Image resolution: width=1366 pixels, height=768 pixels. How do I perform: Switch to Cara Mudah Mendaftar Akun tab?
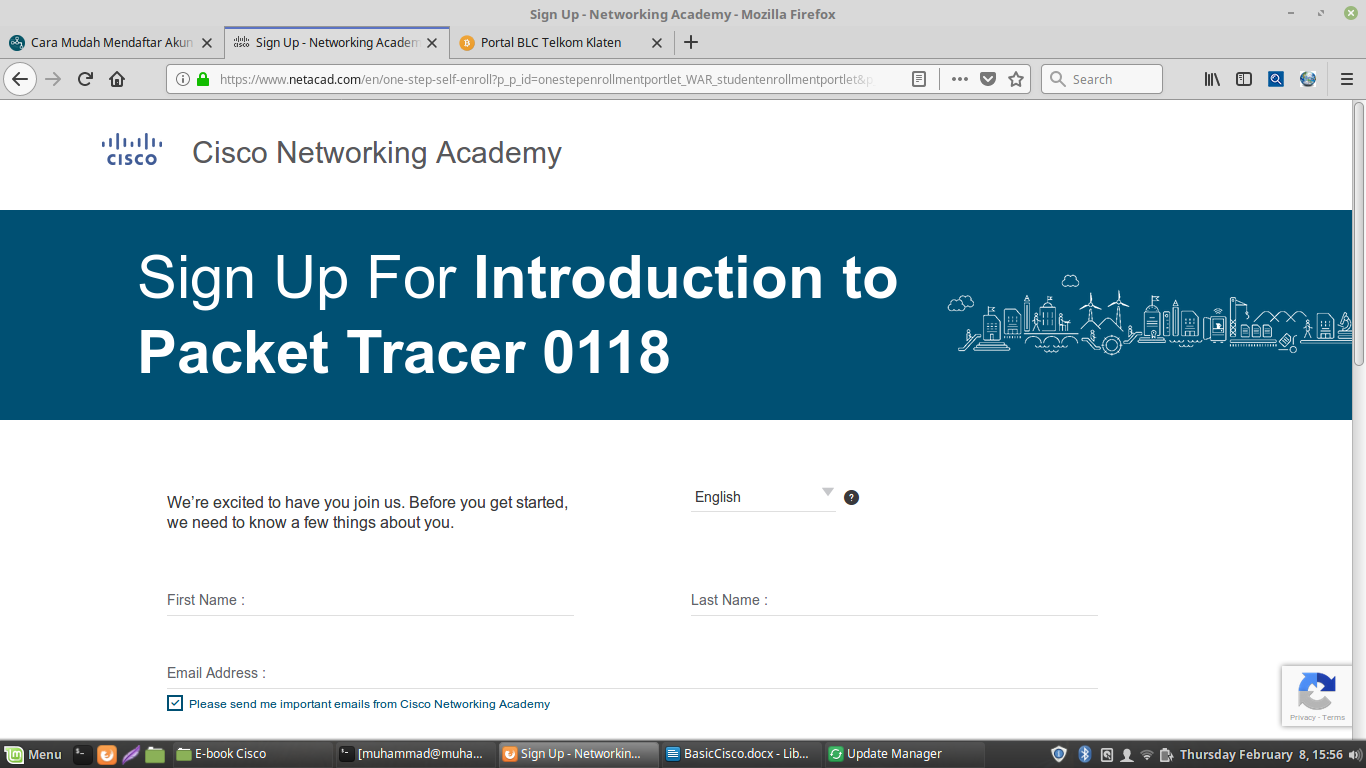pyautogui.click(x=110, y=42)
